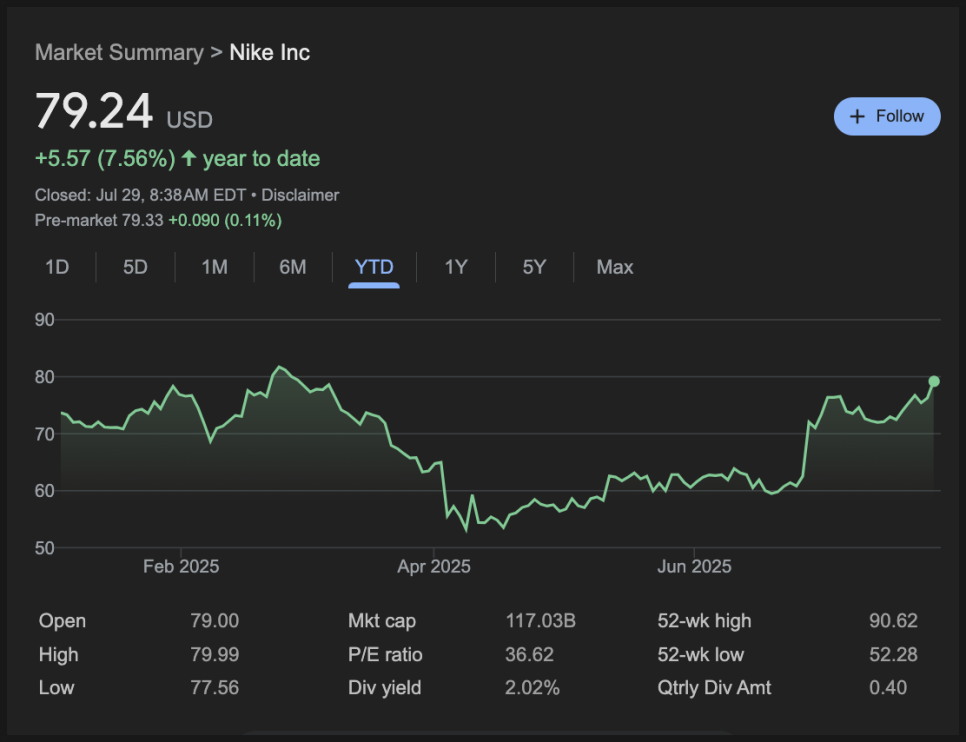
Task: Click the Div yield value 2.02%
Action: [x=532, y=688]
